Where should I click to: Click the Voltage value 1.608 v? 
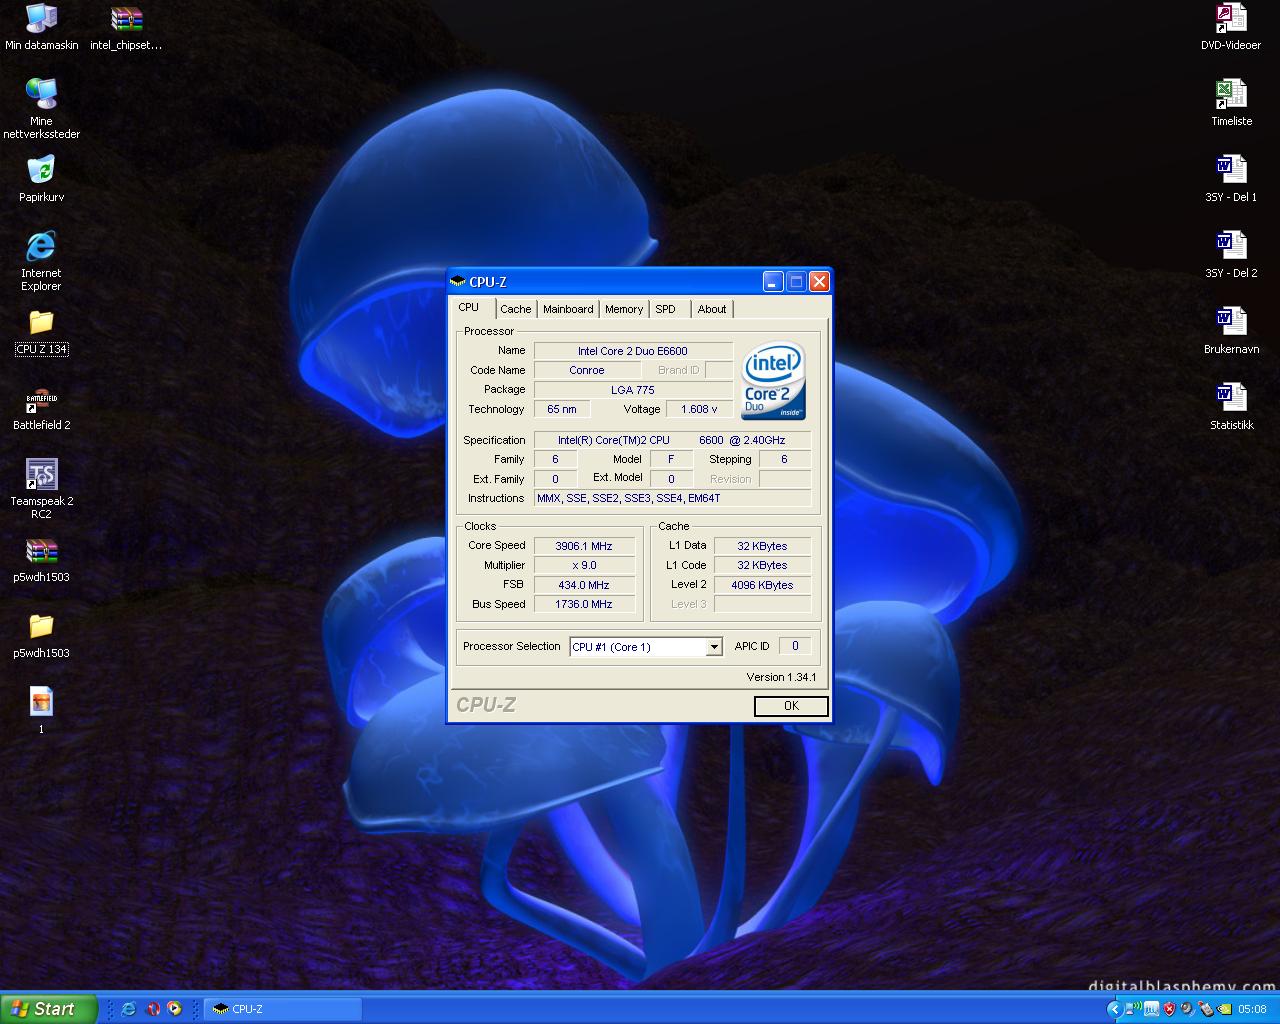pos(700,409)
